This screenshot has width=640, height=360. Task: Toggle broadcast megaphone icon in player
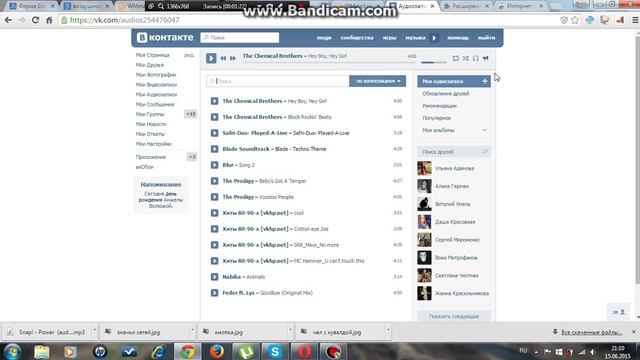[x=485, y=58]
